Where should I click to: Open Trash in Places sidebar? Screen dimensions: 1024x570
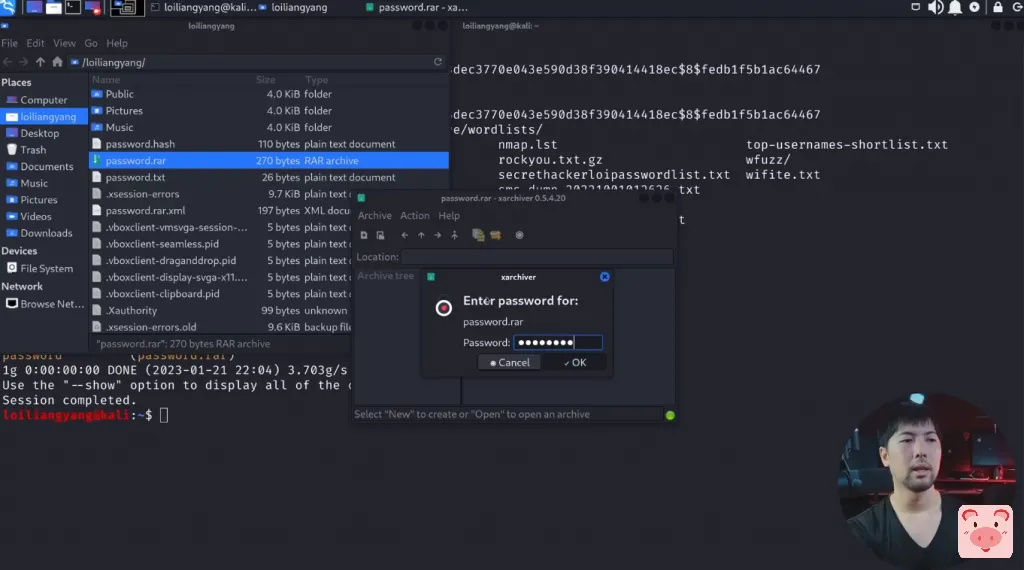43,150
